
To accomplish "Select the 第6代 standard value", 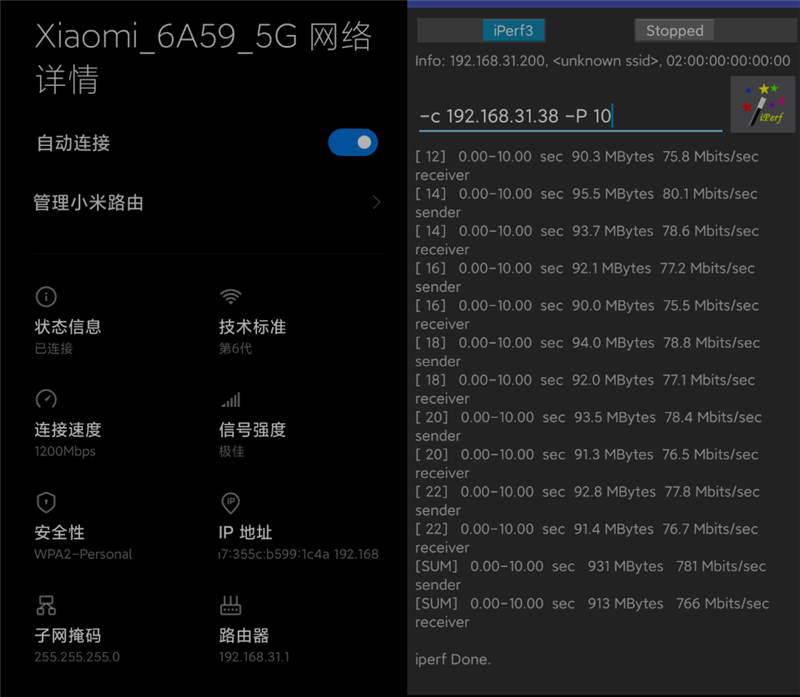I will (x=235, y=348).
